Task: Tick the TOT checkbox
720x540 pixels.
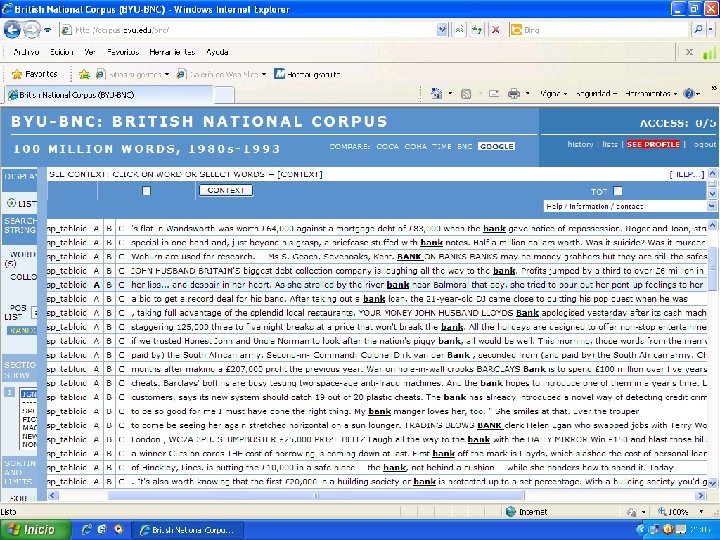Action: [618, 191]
